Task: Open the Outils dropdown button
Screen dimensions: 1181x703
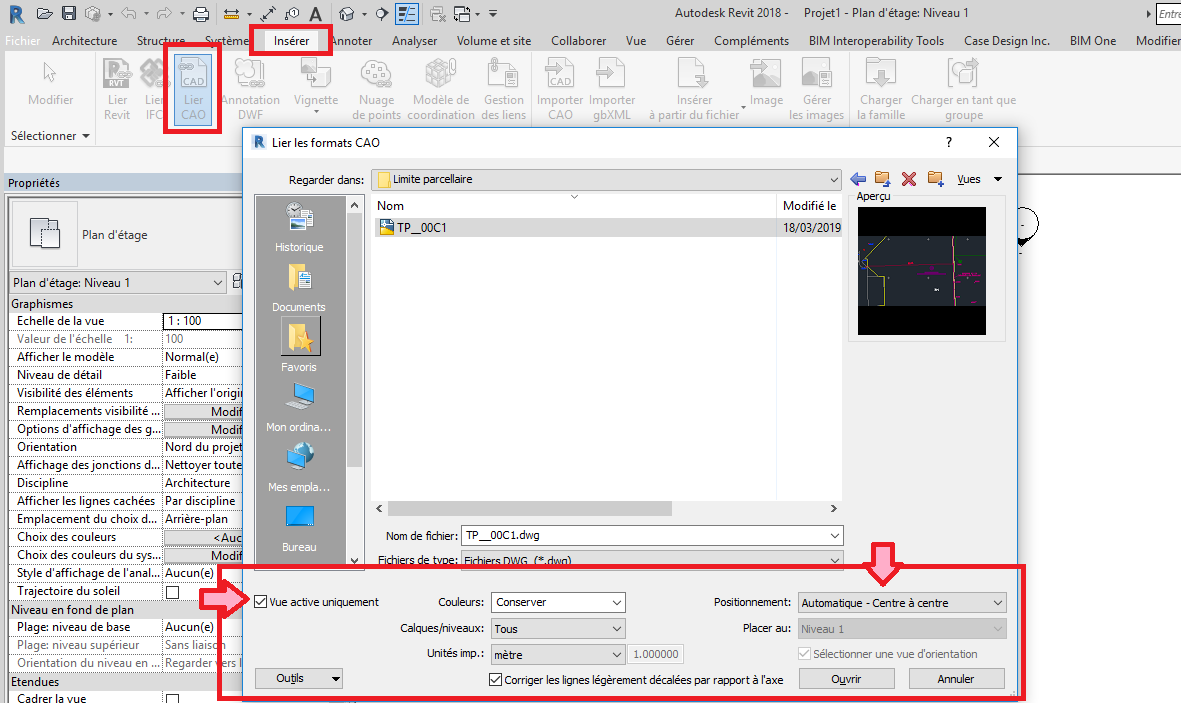Action: (298, 679)
